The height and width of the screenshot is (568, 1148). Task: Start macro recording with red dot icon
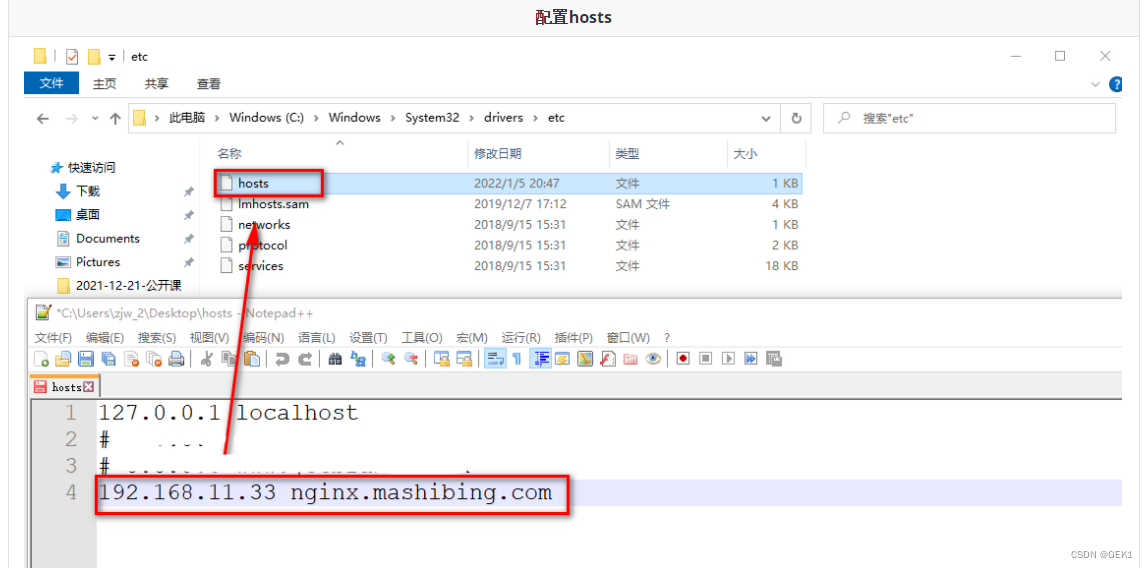coord(683,359)
